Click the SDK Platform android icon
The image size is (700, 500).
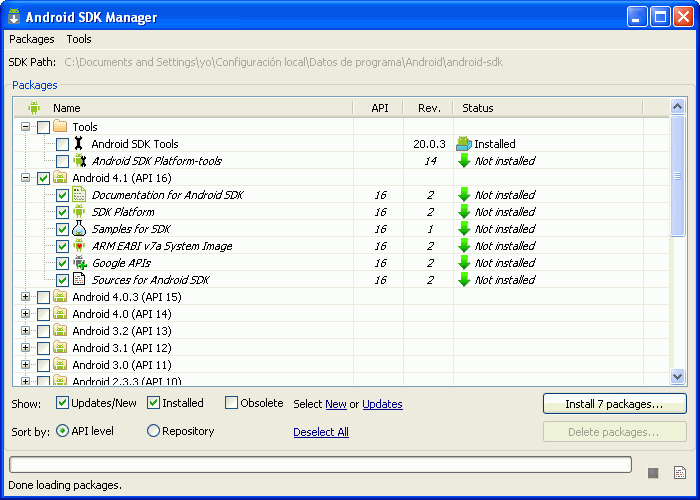pos(79,211)
